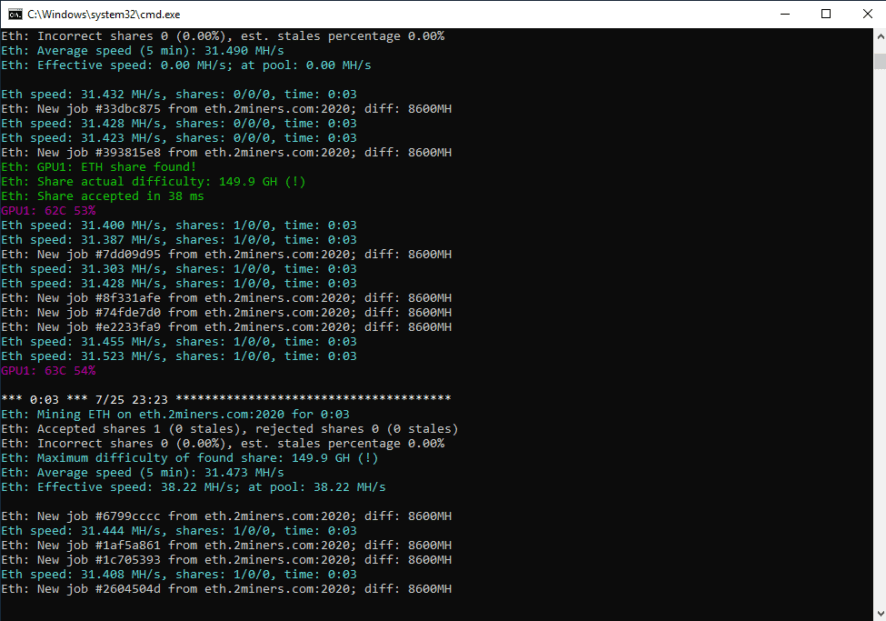This screenshot has height=621, width=886.
Task: Click the New job #33dbc875 line
Action: click(x=226, y=109)
